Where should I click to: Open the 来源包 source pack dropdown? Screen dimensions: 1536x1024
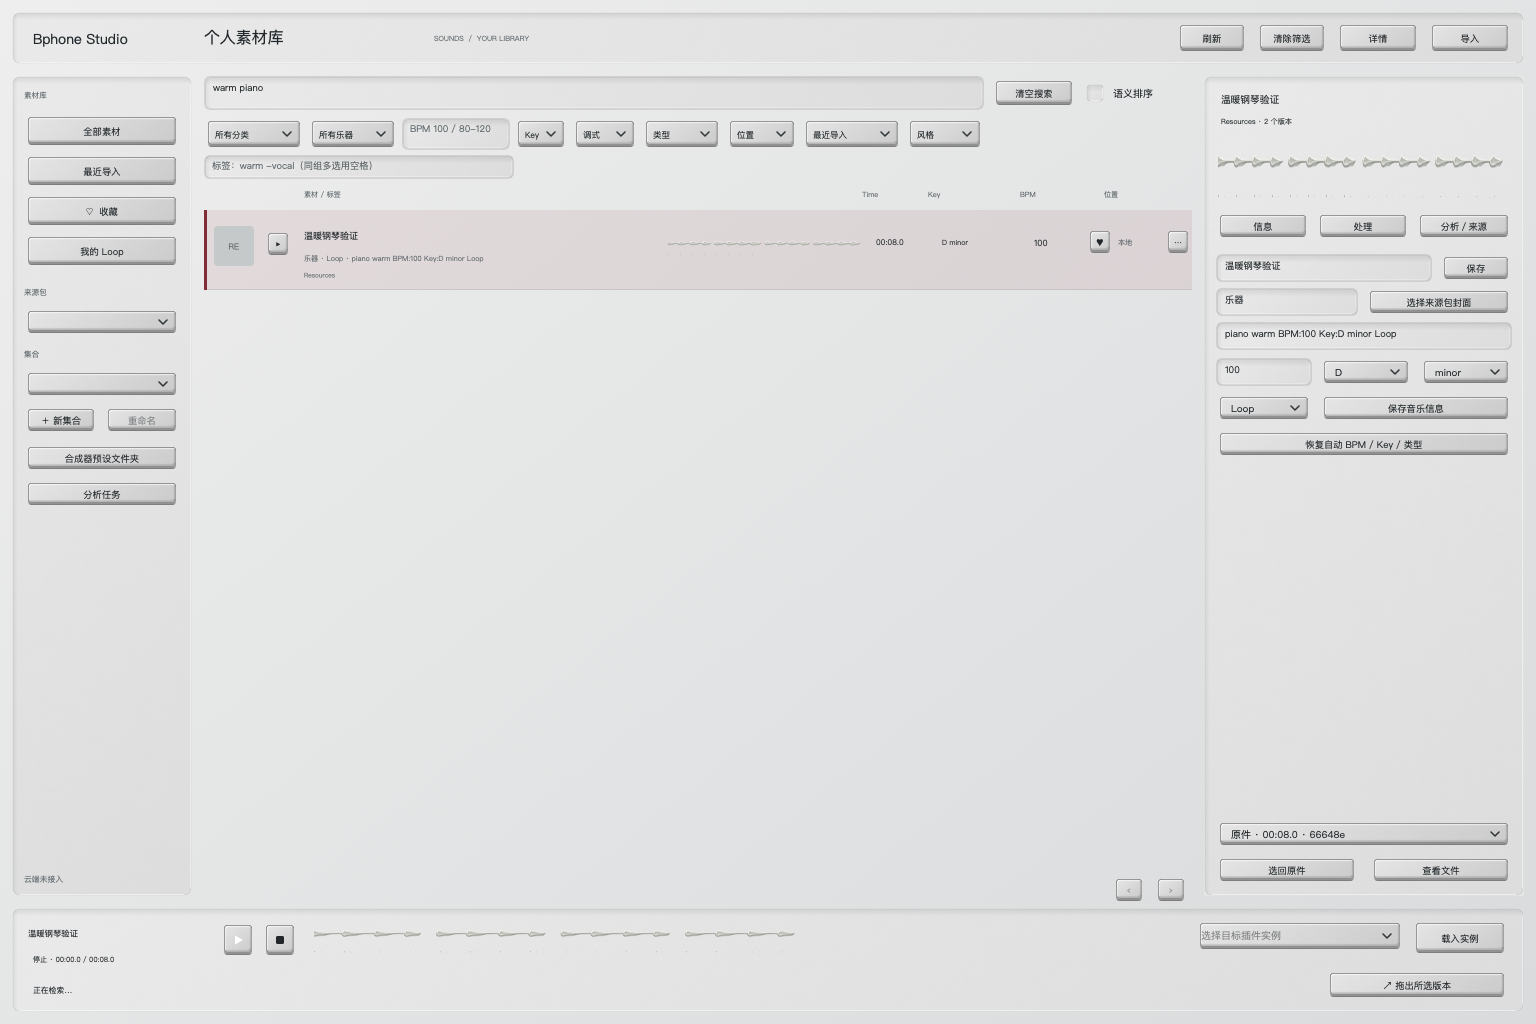coord(102,322)
